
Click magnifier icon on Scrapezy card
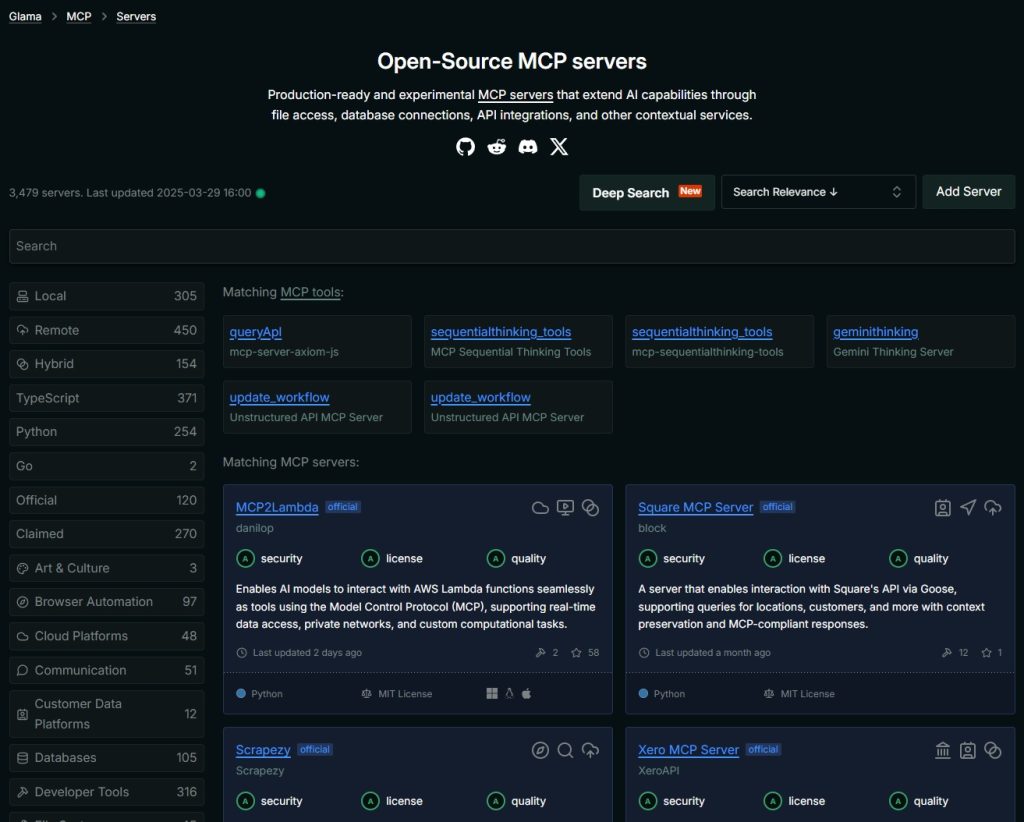pyautogui.click(x=565, y=750)
